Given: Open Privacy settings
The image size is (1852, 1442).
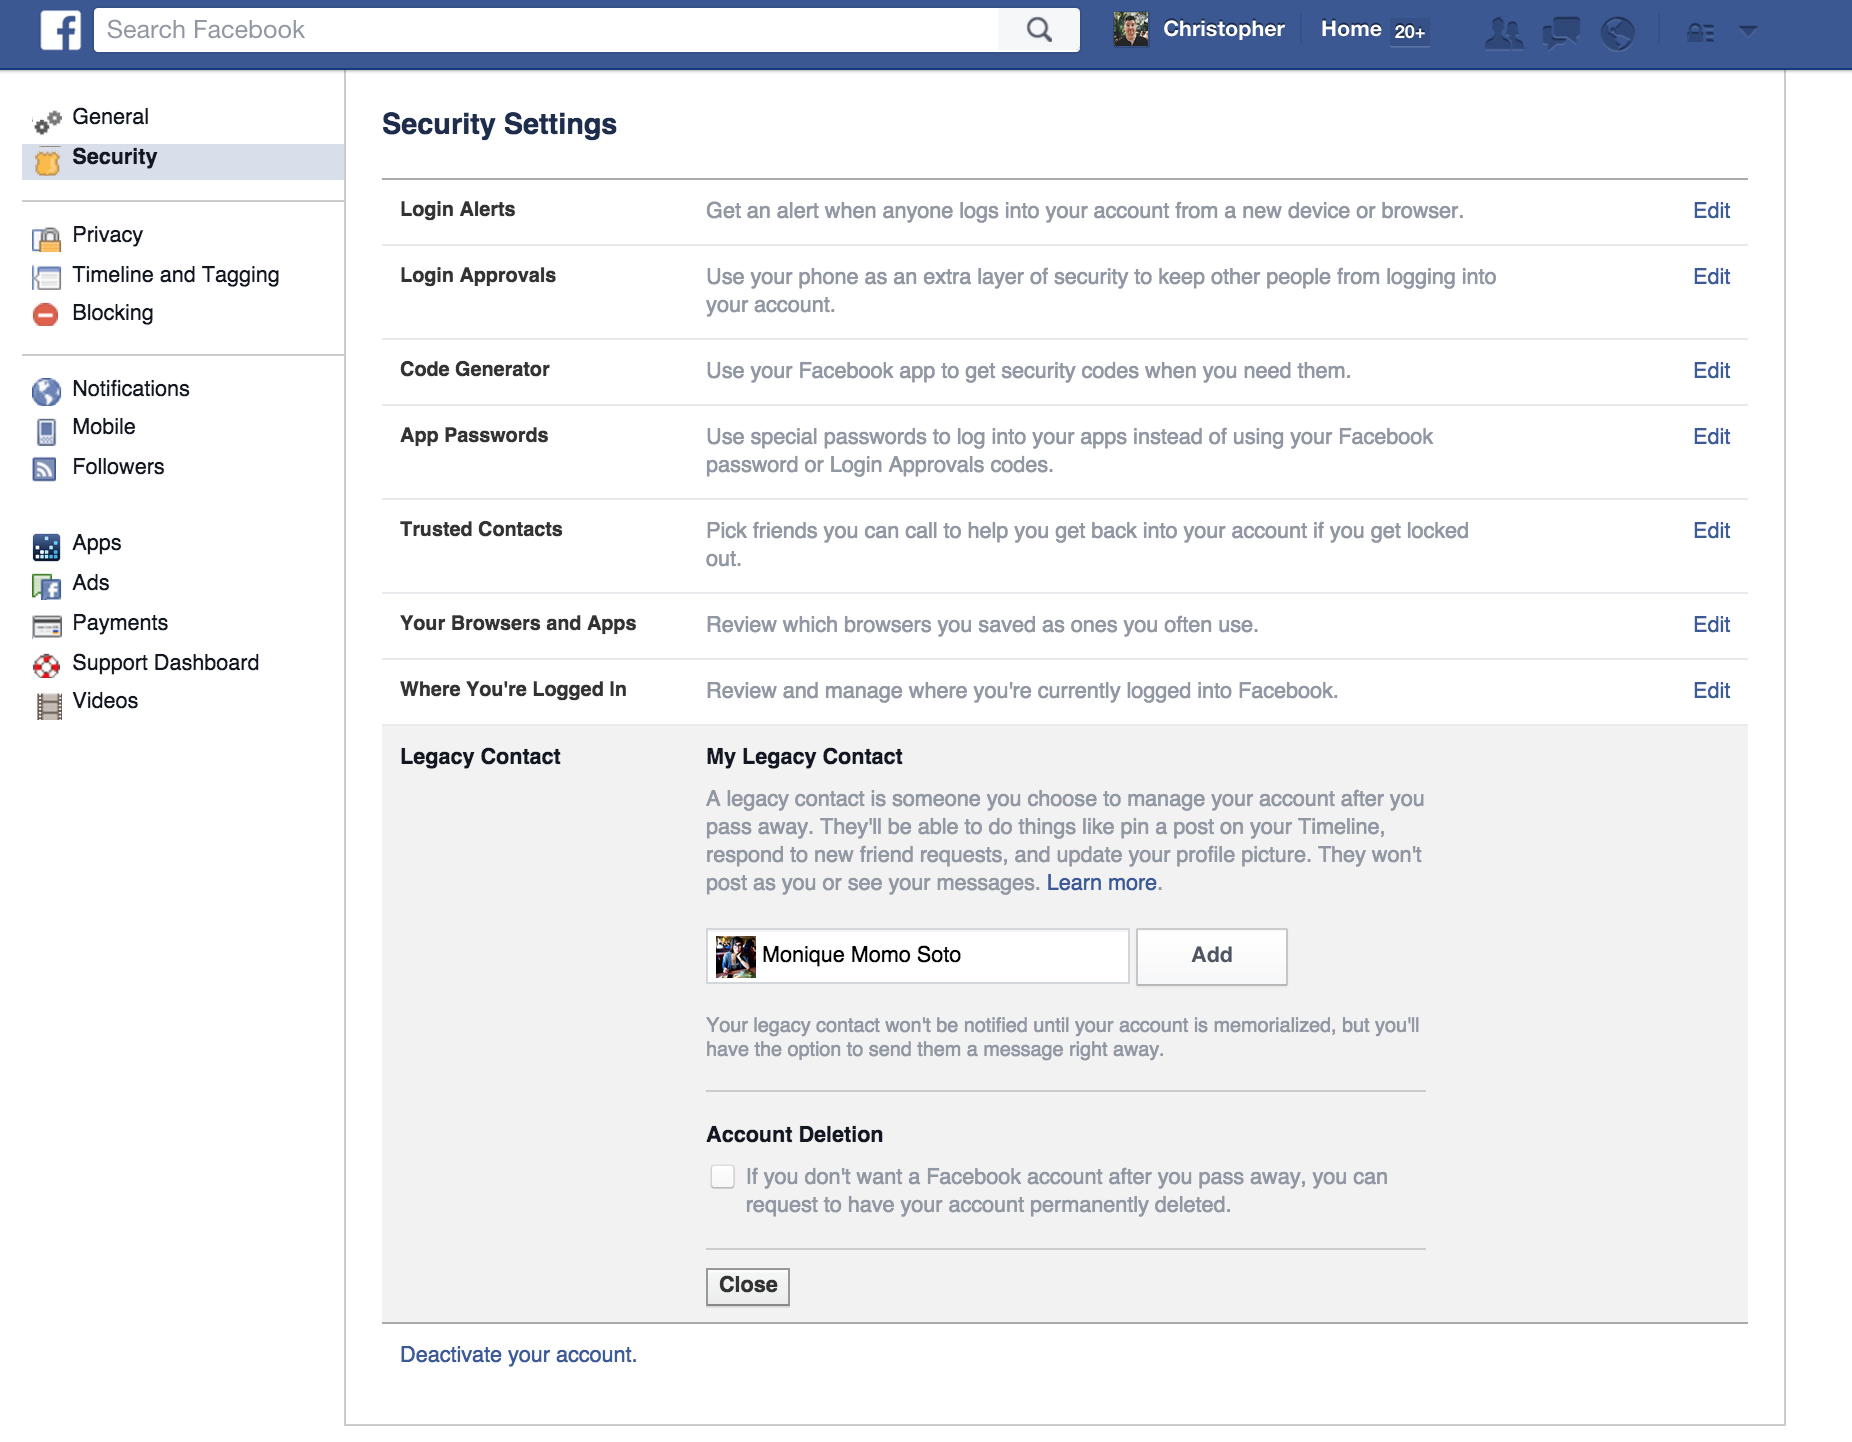Looking at the screenshot, I should click(107, 235).
